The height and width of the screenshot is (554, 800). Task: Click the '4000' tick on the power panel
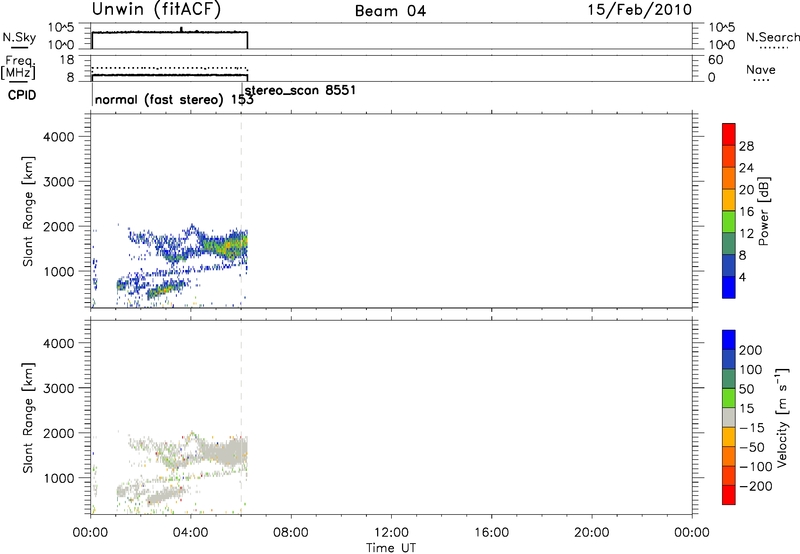pyautogui.click(x=59, y=137)
